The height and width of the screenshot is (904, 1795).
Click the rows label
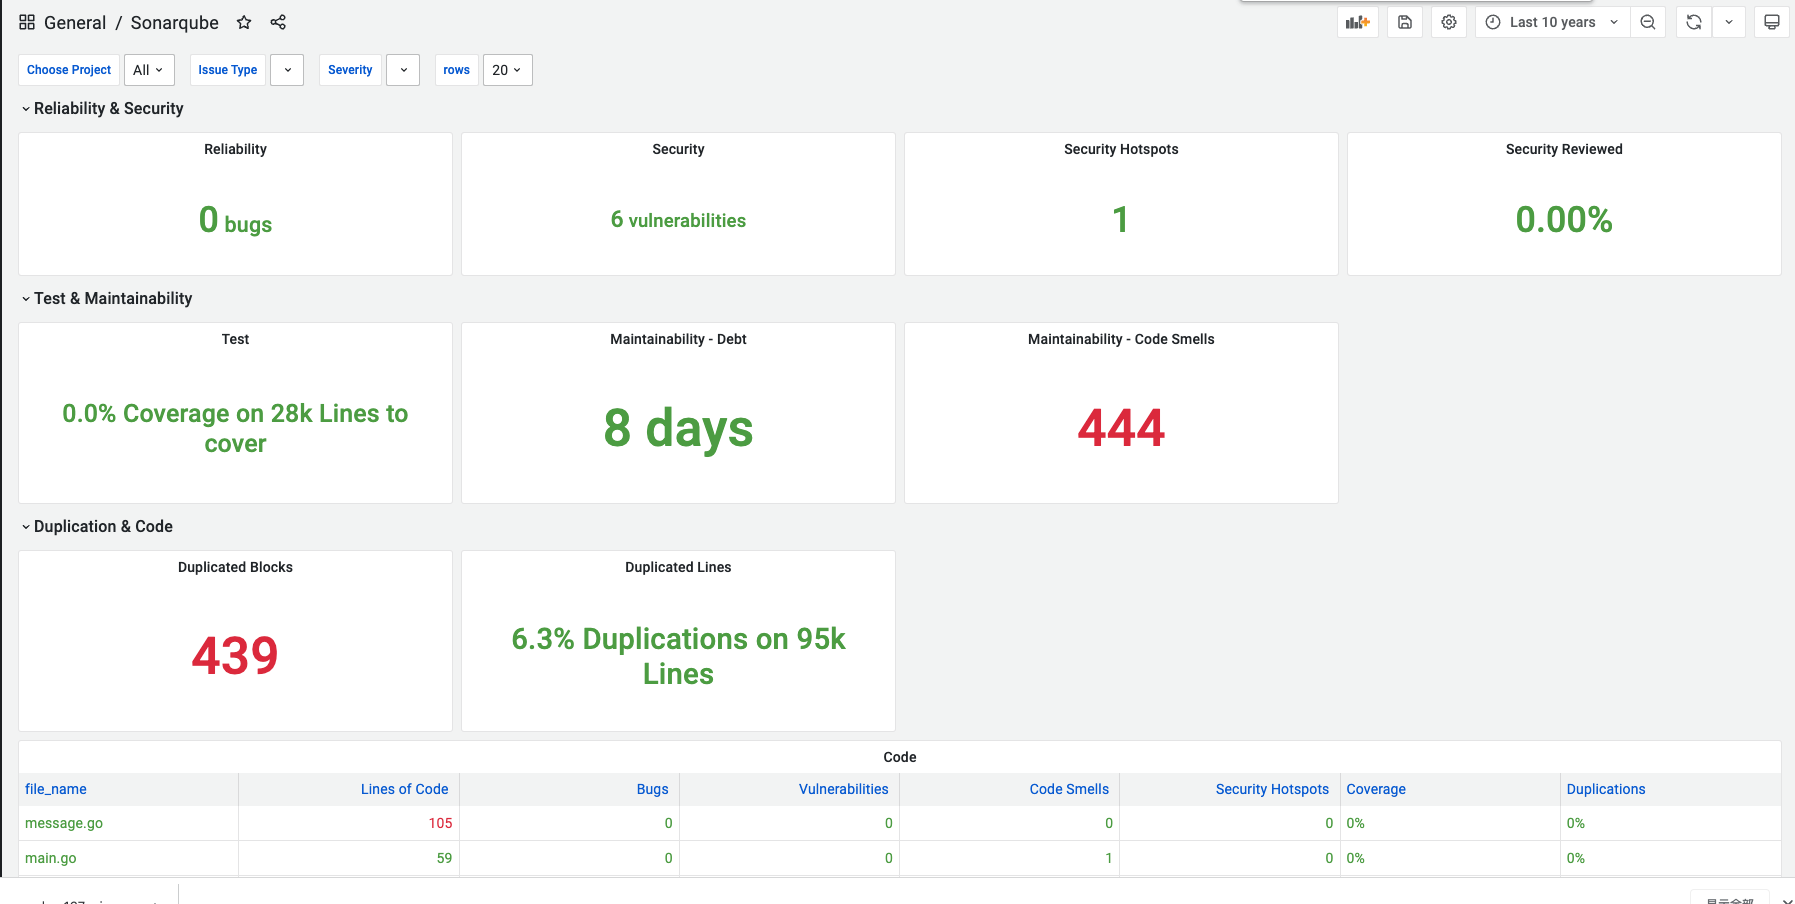coord(457,70)
